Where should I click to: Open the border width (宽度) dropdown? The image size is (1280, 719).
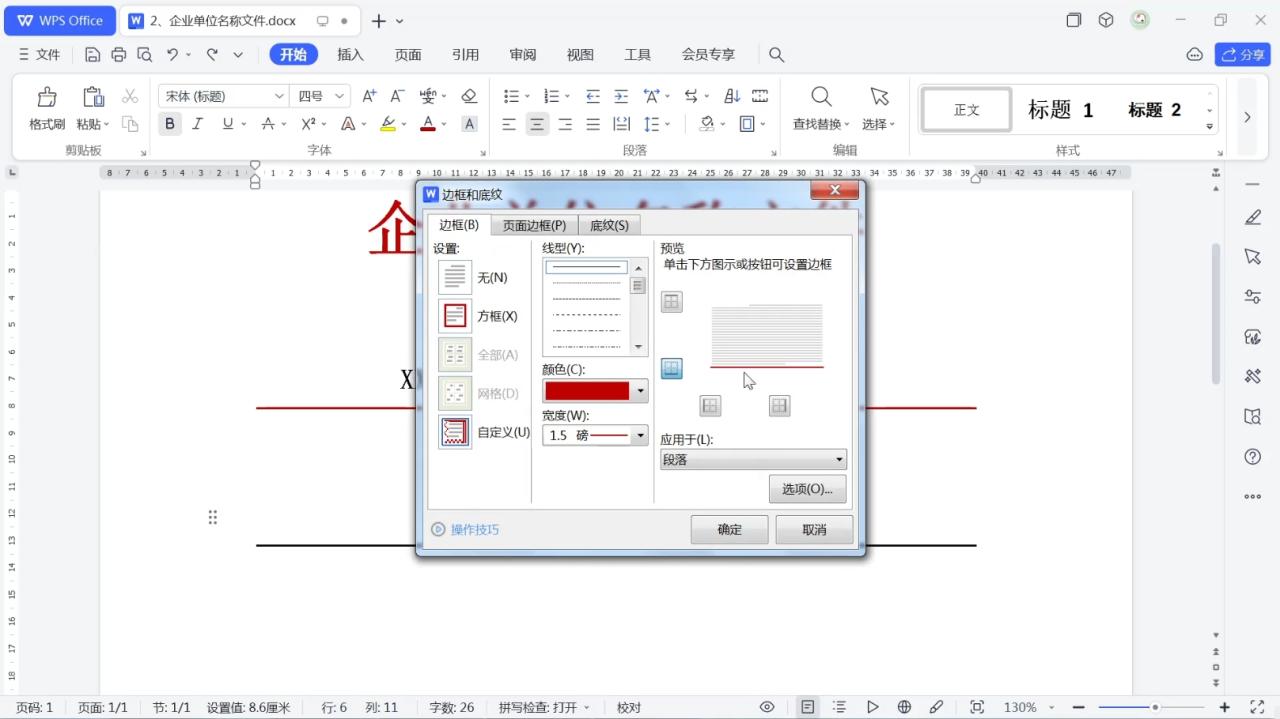[x=640, y=435]
